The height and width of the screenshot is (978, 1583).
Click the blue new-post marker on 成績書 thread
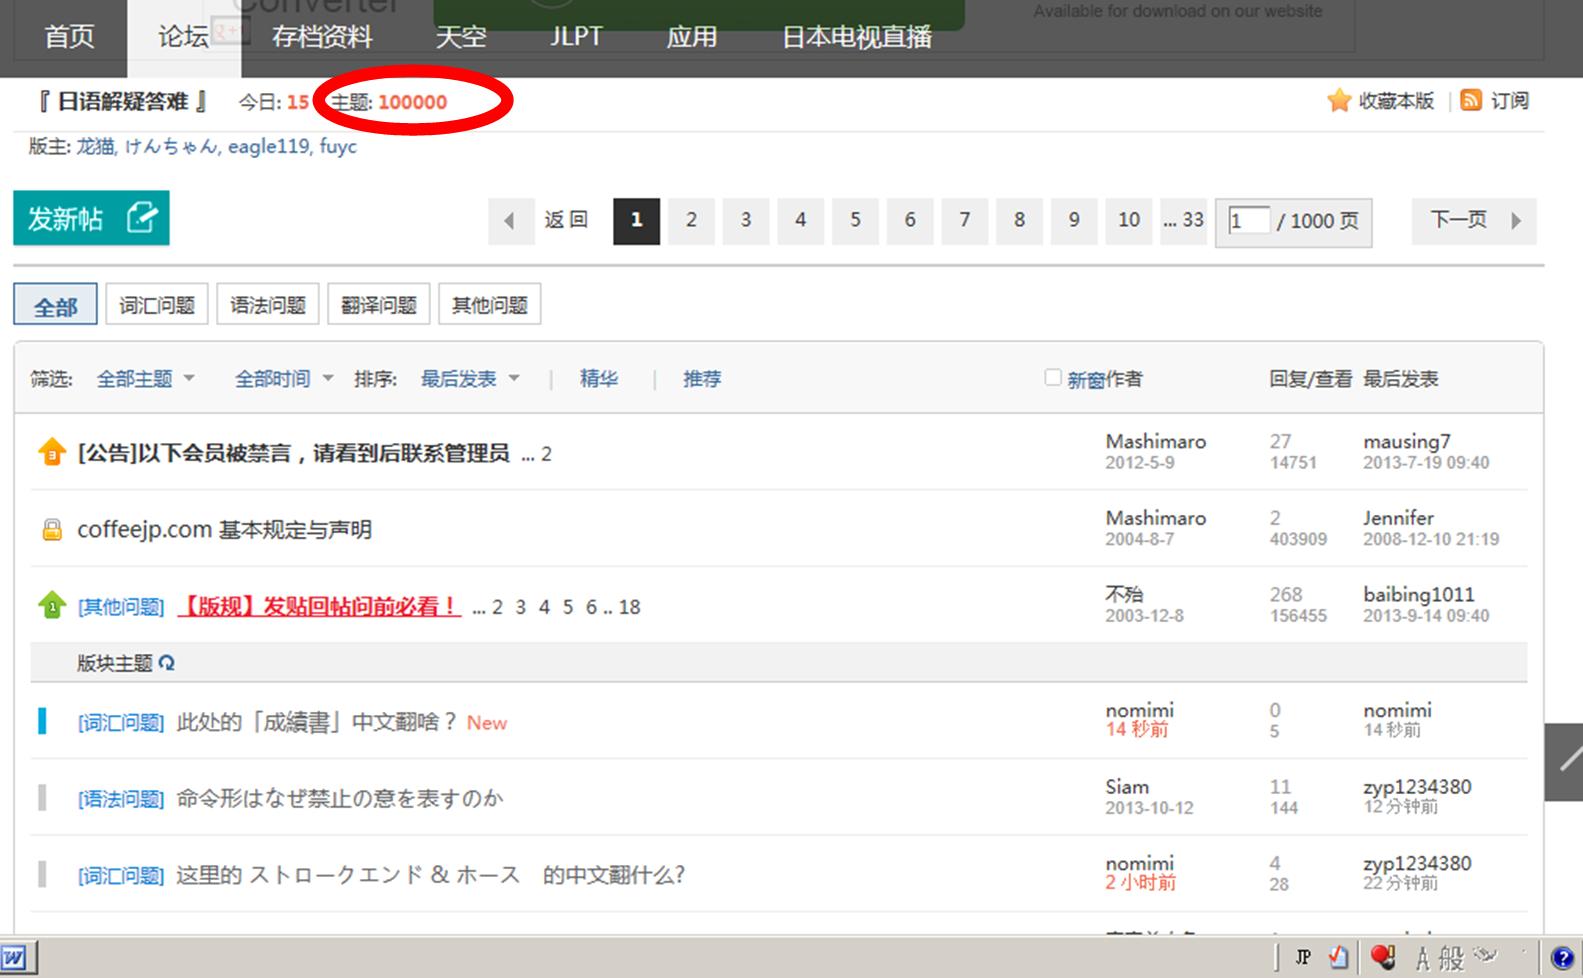point(42,721)
